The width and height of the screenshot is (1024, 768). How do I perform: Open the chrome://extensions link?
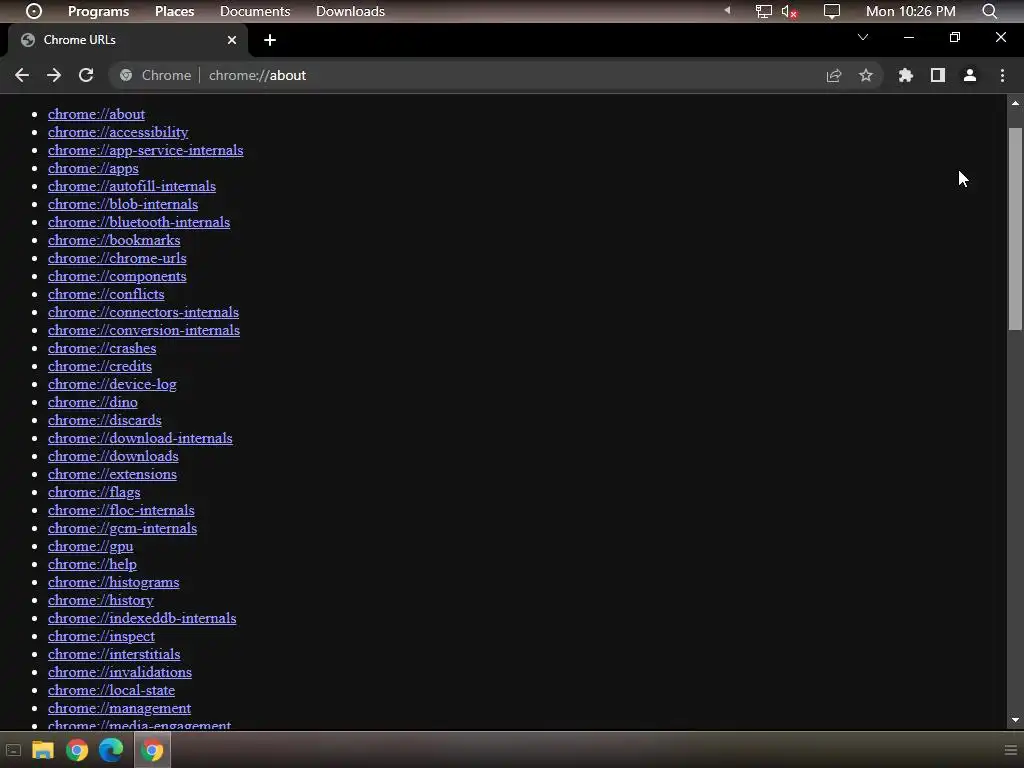(x=112, y=474)
